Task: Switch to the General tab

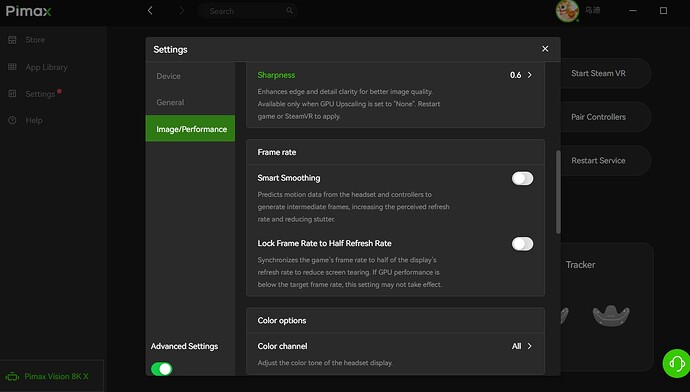Action: pos(190,103)
